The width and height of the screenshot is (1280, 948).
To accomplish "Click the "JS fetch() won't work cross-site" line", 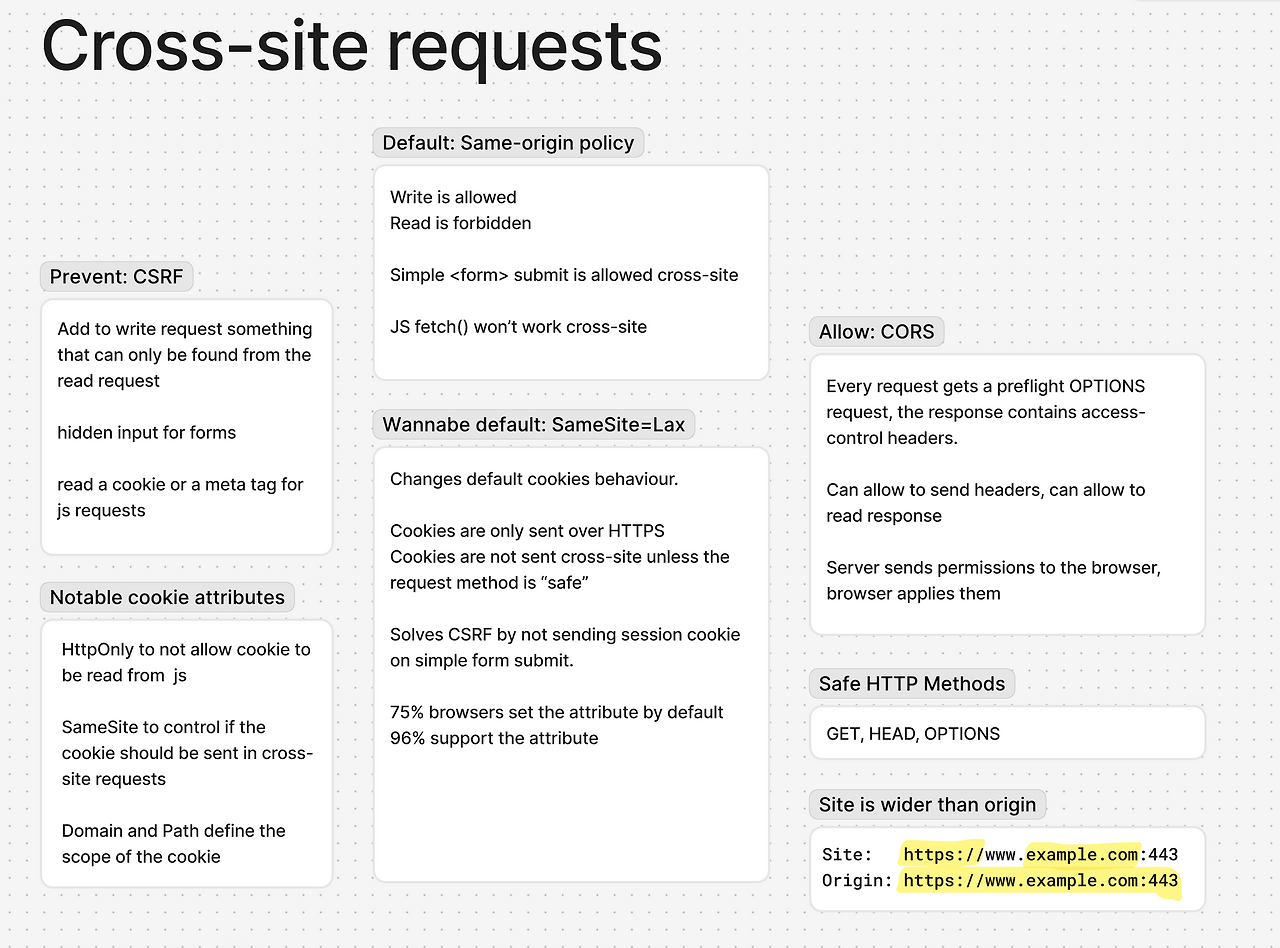I will click(x=518, y=326).
